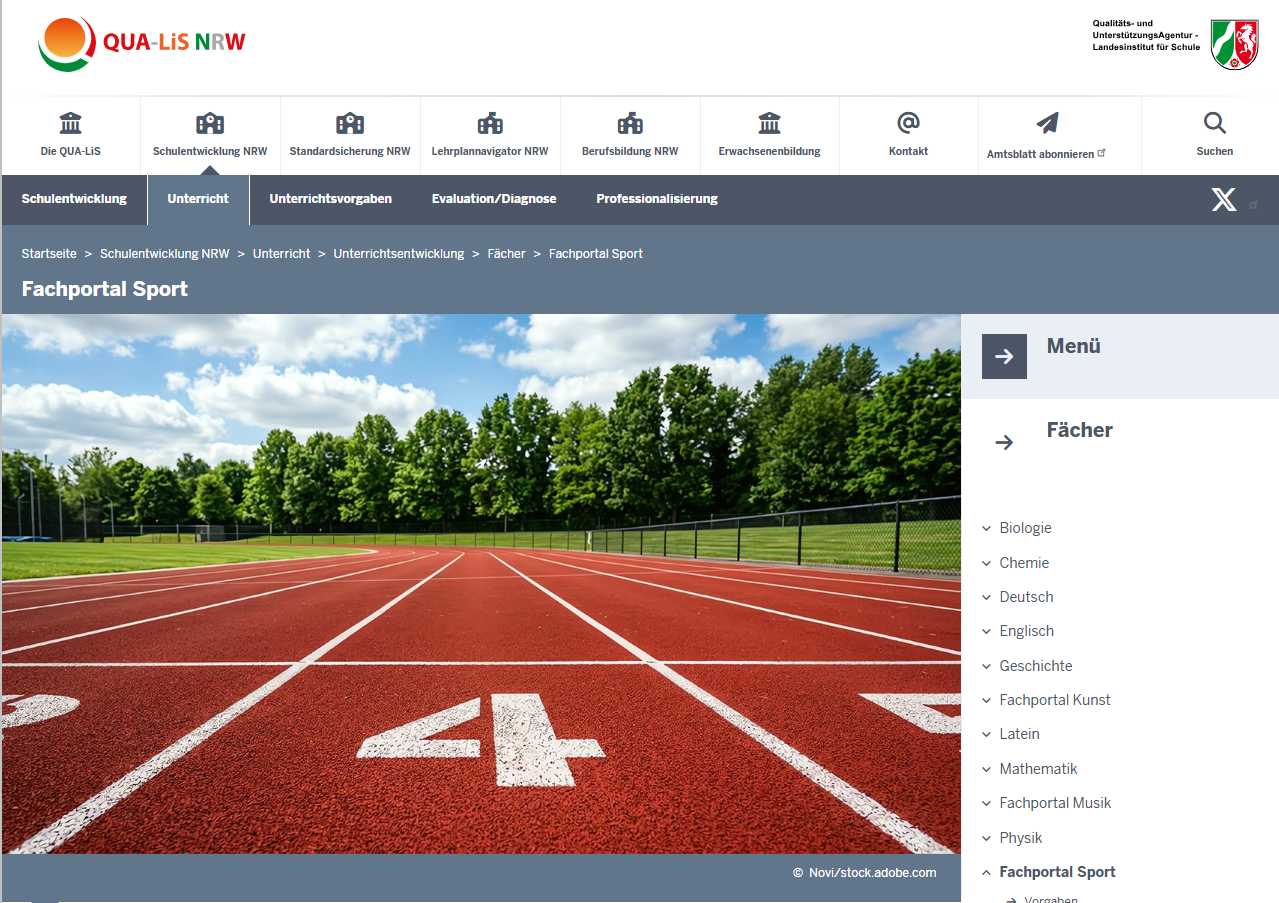The height and width of the screenshot is (903, 1279).
Task: Click the external link icon next to X
Action: (x=1253, y=204)
